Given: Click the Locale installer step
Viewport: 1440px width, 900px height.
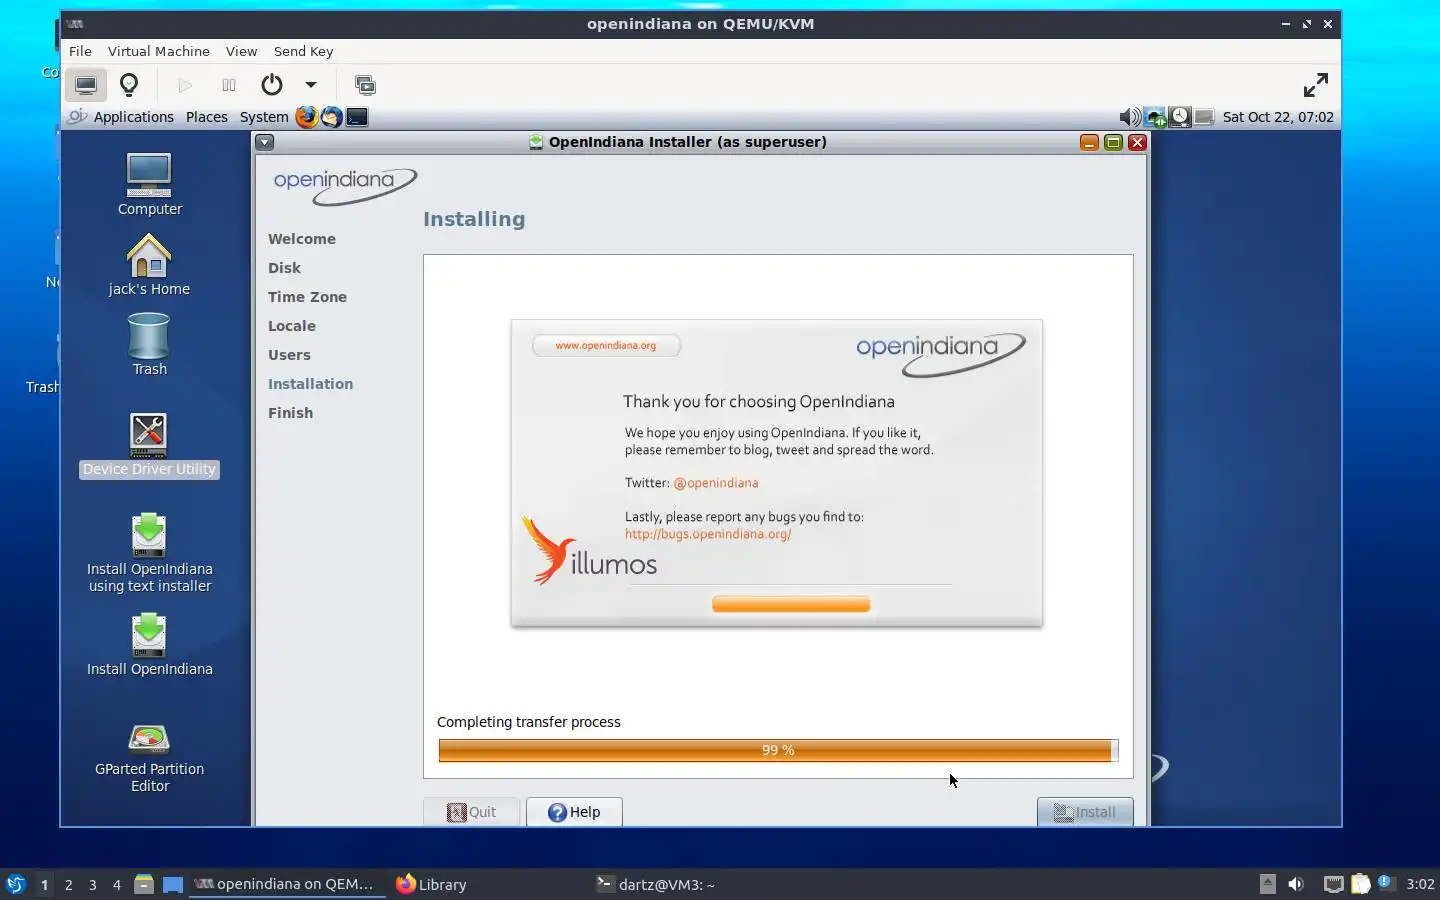Looking at the screenshot, I should (x=292, y=326).
